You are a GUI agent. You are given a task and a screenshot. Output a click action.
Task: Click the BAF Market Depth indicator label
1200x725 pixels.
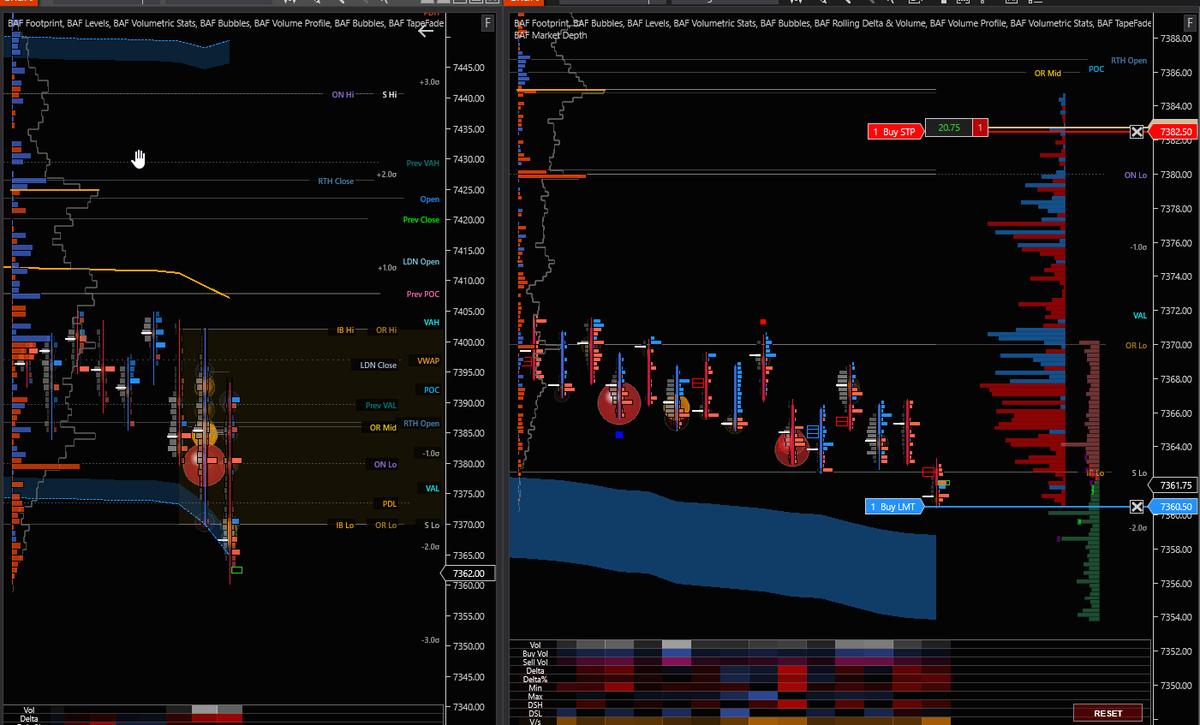click(551, 35)
